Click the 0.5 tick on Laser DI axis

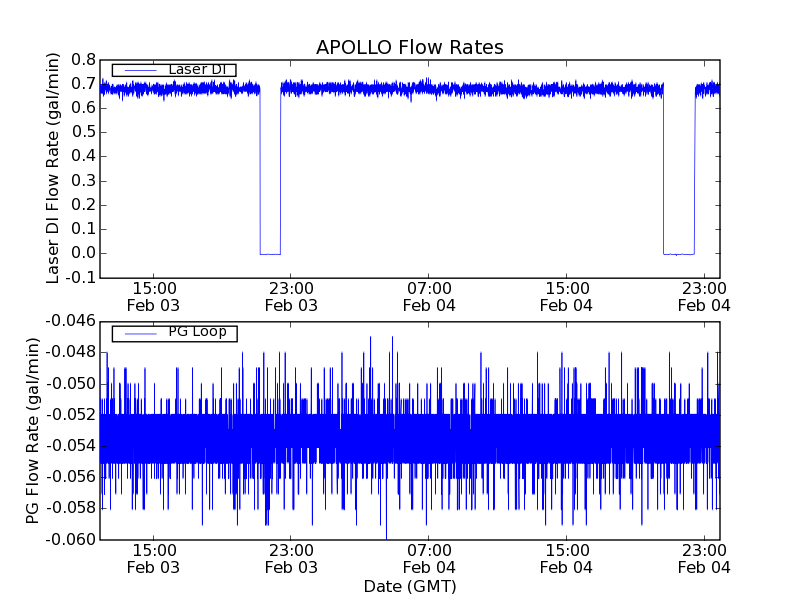(84, 132)
